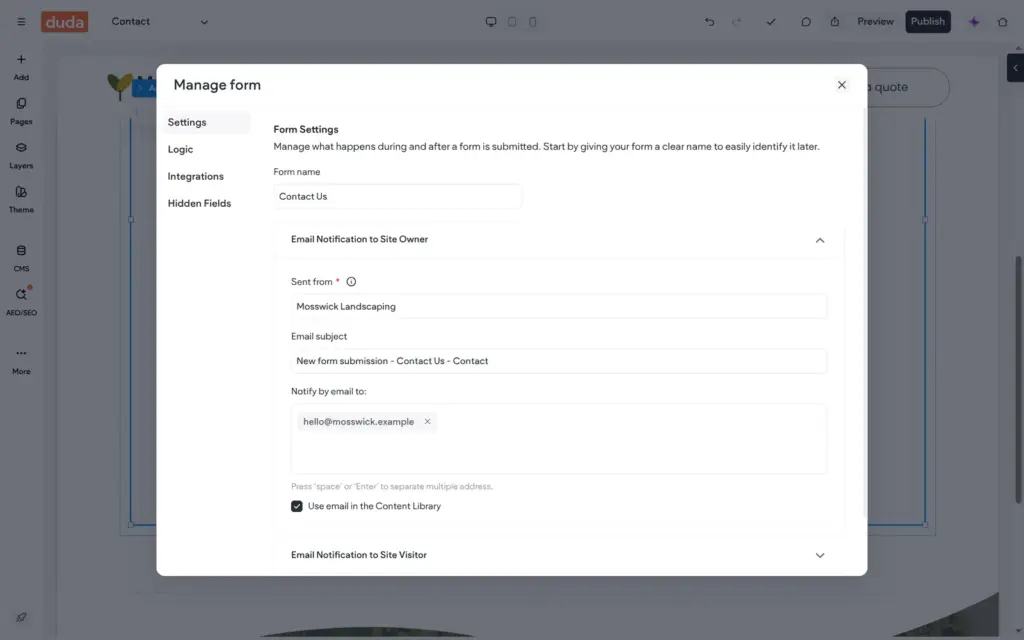This screenshot has height=640, width=1024.
Task: Switch to desktop view icon
Action: point(490,22)
